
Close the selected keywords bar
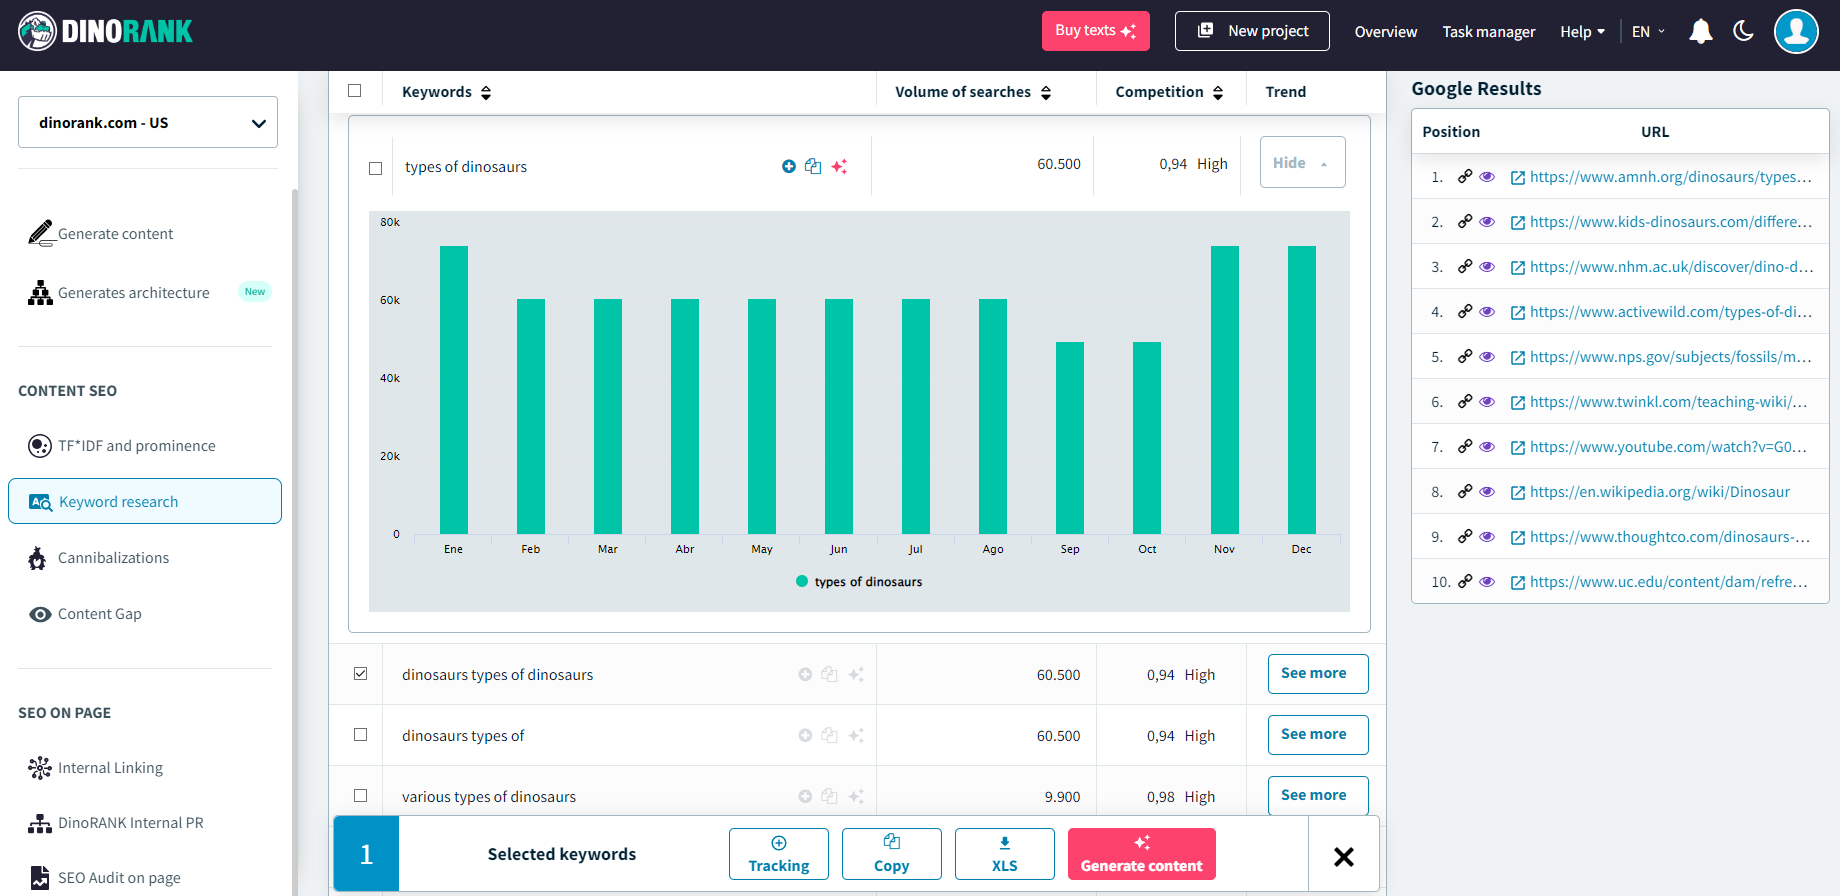pyautogui.click(x=1343, y=856)
